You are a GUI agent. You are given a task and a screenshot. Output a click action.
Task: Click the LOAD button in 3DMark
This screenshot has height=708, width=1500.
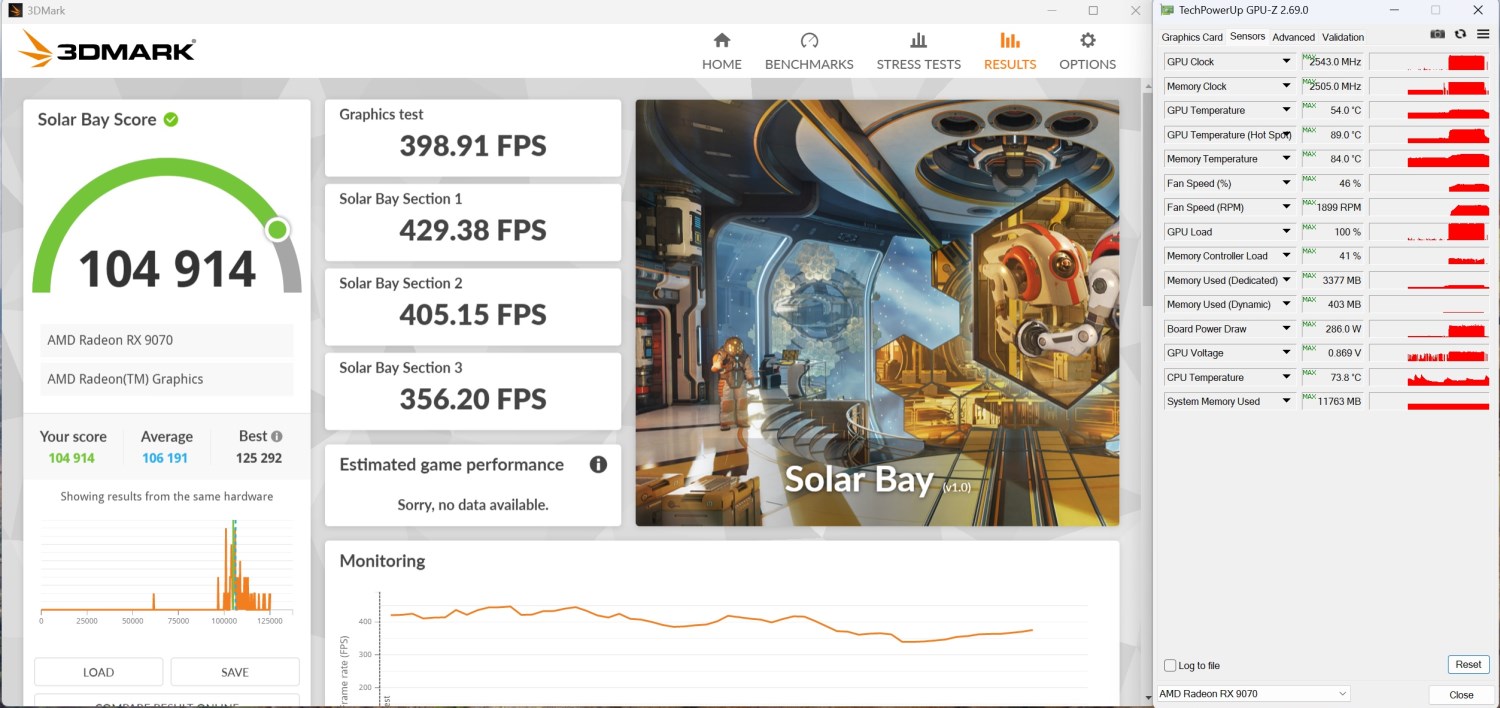(x=98, y=672)
